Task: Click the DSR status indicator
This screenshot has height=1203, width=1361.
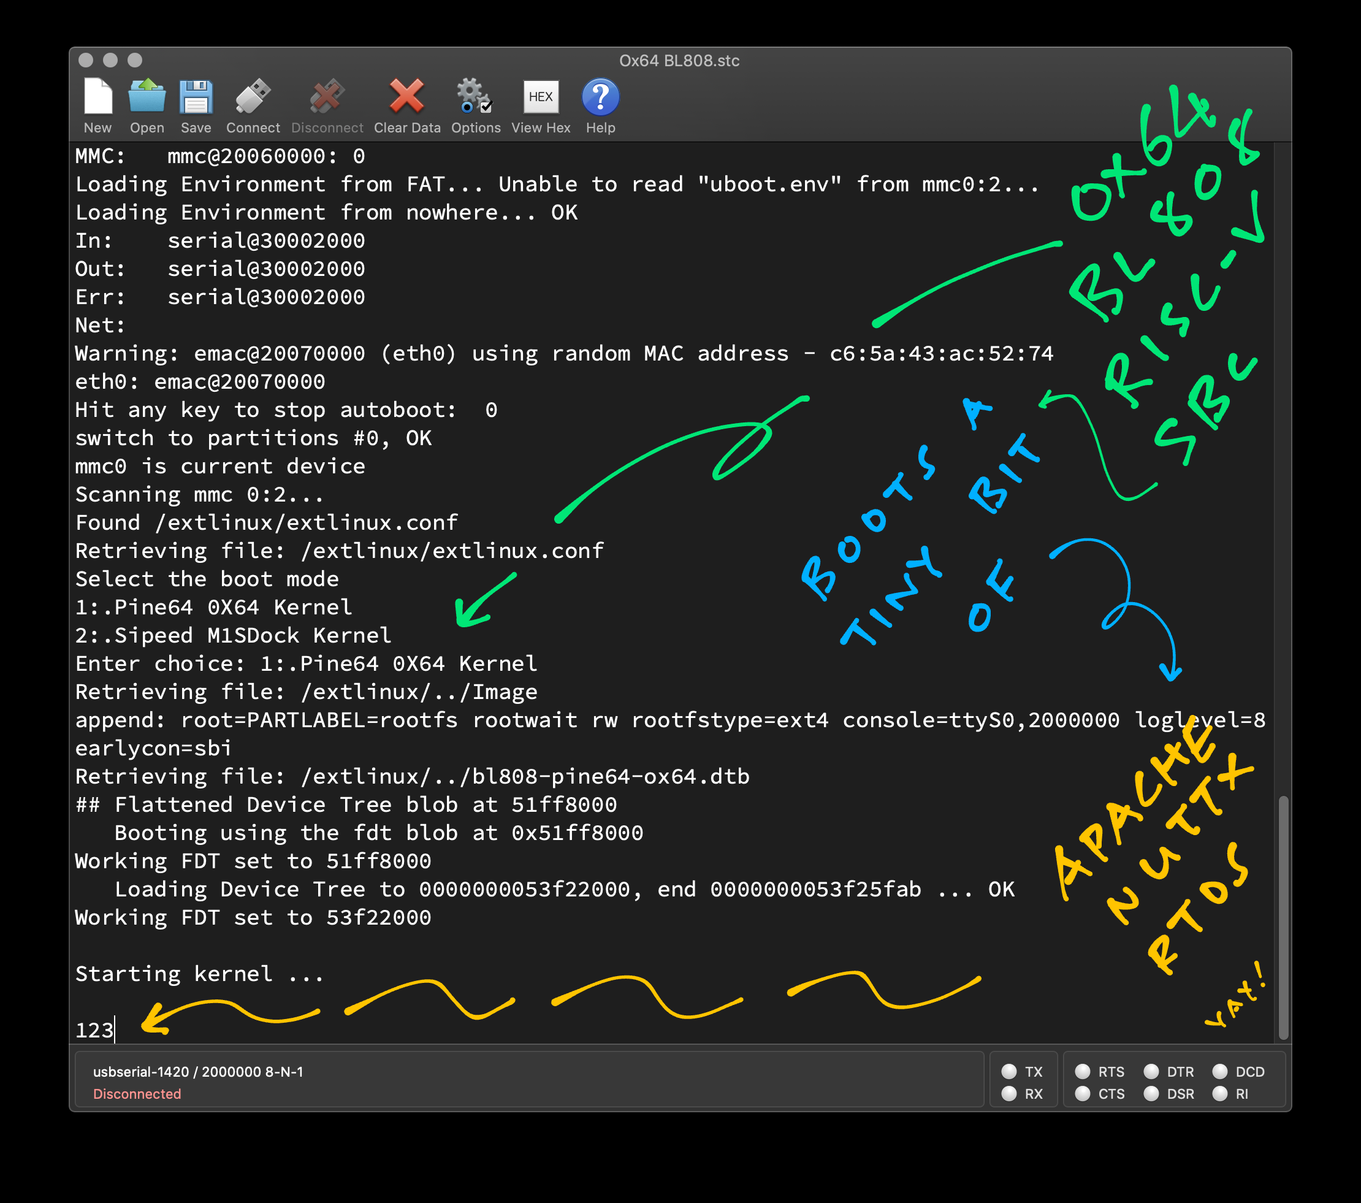Action: pyautogui.click(x=1152, y=1094)
